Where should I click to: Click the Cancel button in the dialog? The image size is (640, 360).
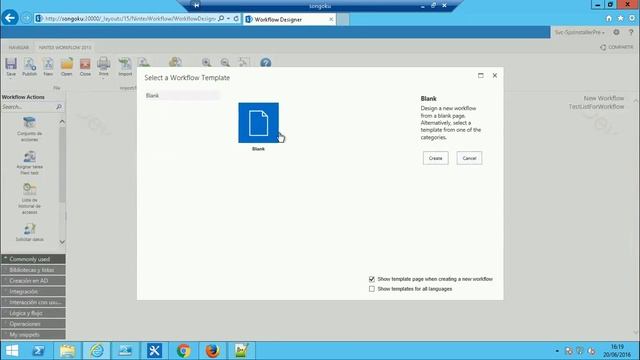click(x=469, y=158)
